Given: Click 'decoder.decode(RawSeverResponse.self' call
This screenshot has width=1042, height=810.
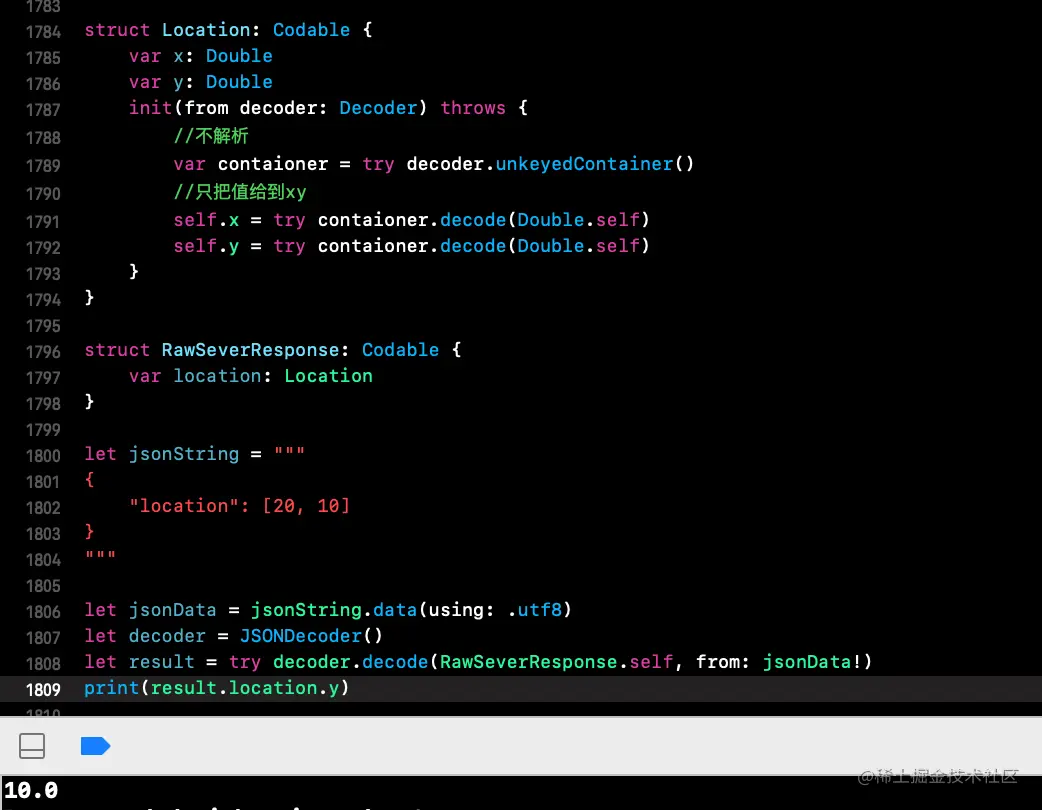Looking at the screenshot, I should point(472,662).
